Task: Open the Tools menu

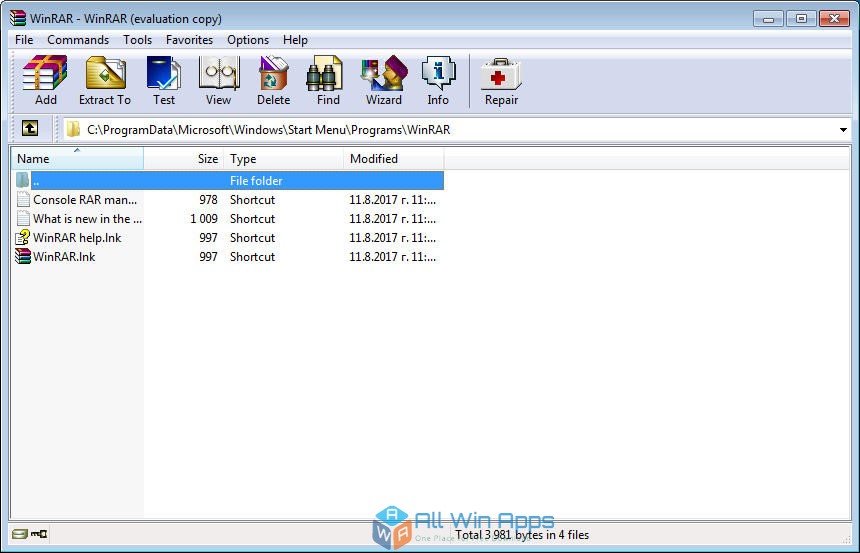Action: [x=137, y=40]
